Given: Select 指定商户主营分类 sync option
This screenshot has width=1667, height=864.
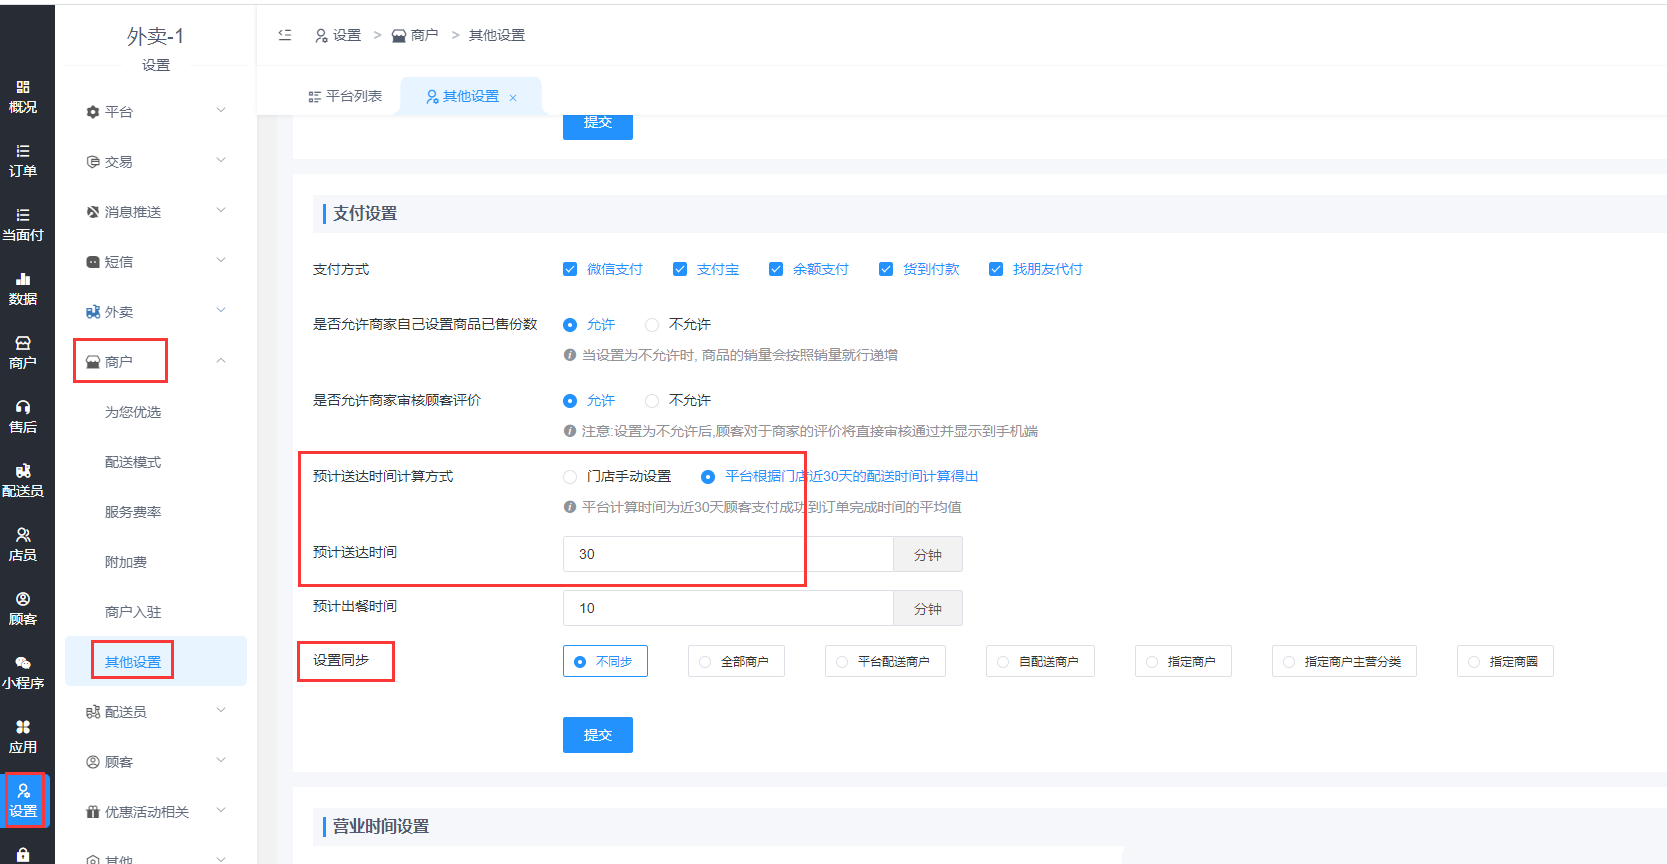Looking at the screenshot, I should 1344,661.
